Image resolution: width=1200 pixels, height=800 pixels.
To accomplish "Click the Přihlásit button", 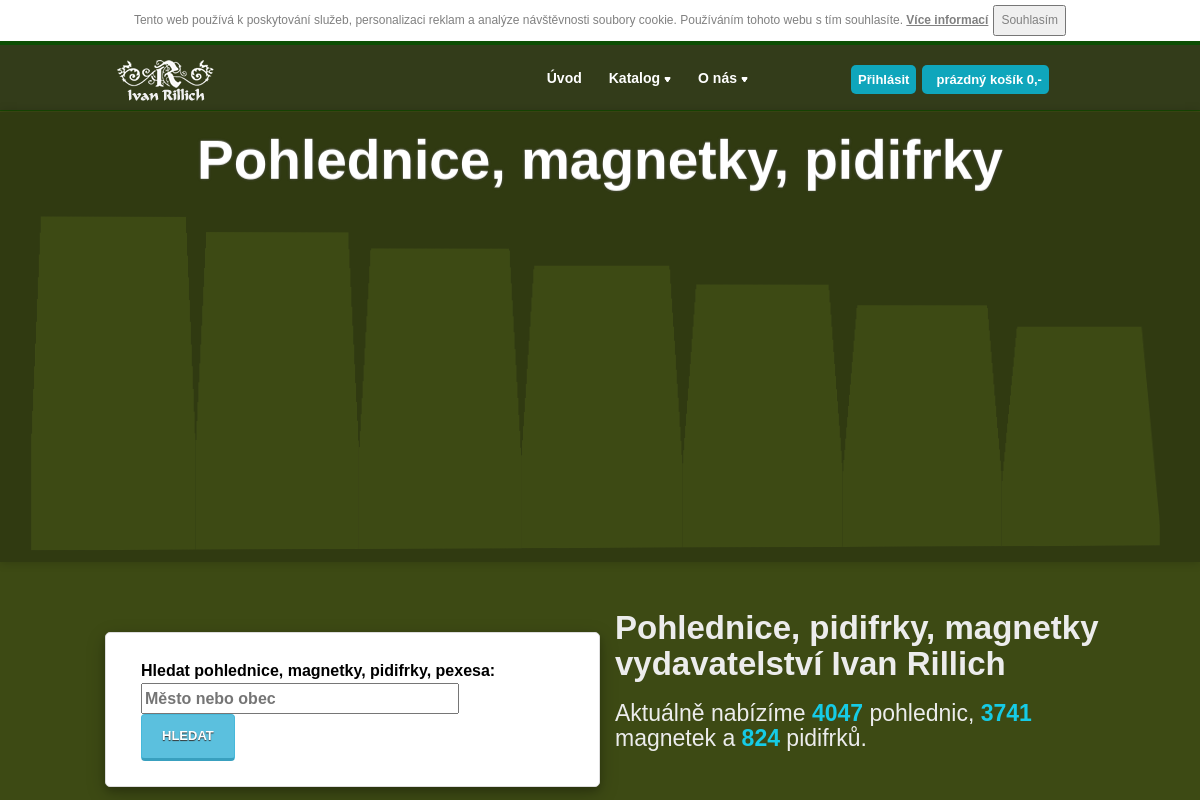I will tap(883, 80).
